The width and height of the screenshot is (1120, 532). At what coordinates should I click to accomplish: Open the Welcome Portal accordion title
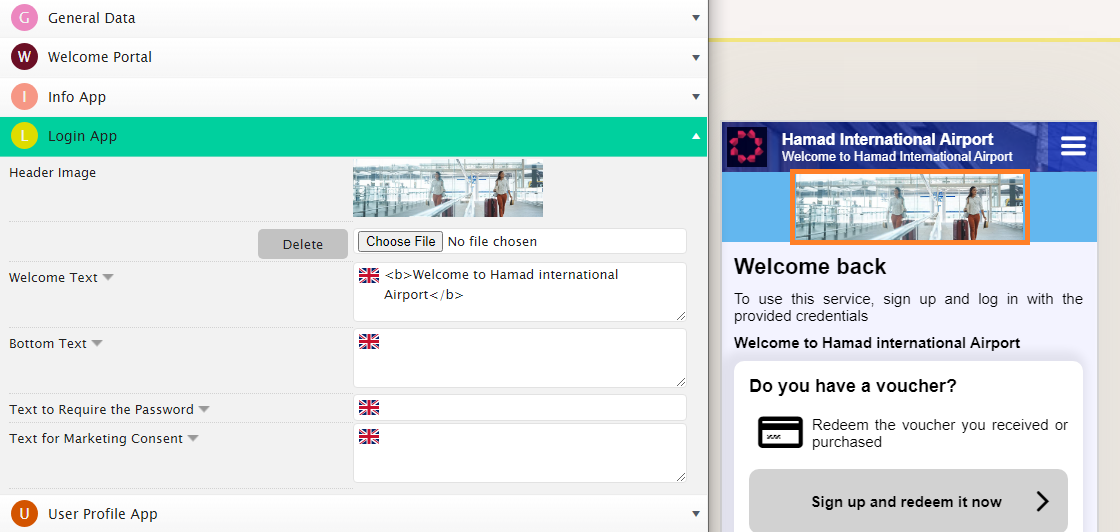[x=100, y=57]
